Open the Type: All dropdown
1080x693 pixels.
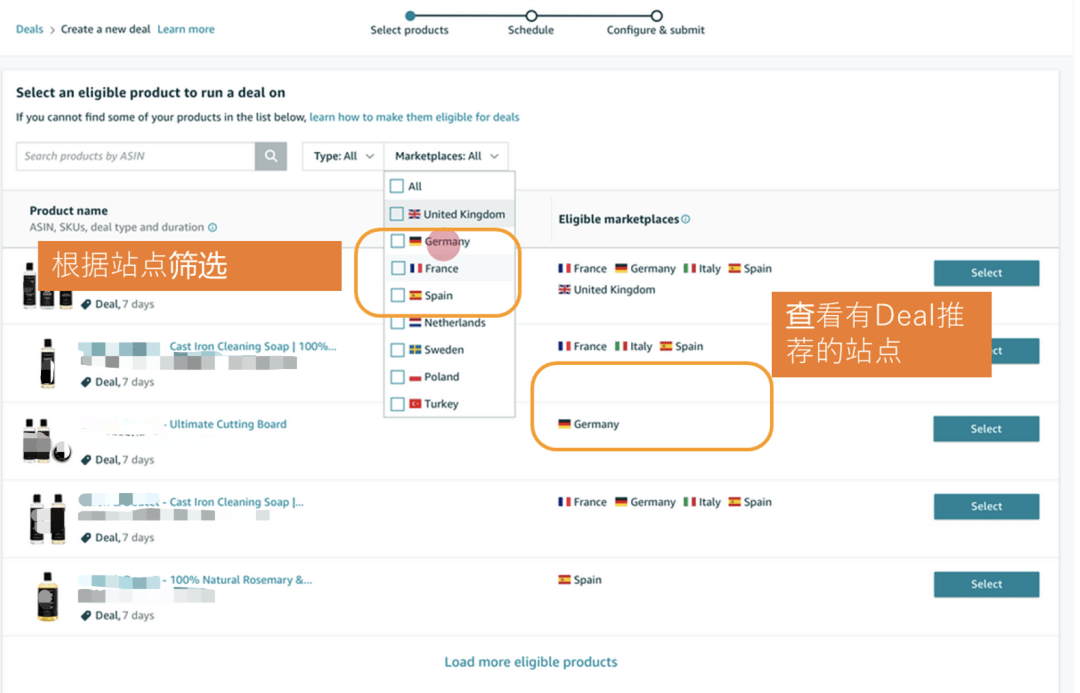343,156
